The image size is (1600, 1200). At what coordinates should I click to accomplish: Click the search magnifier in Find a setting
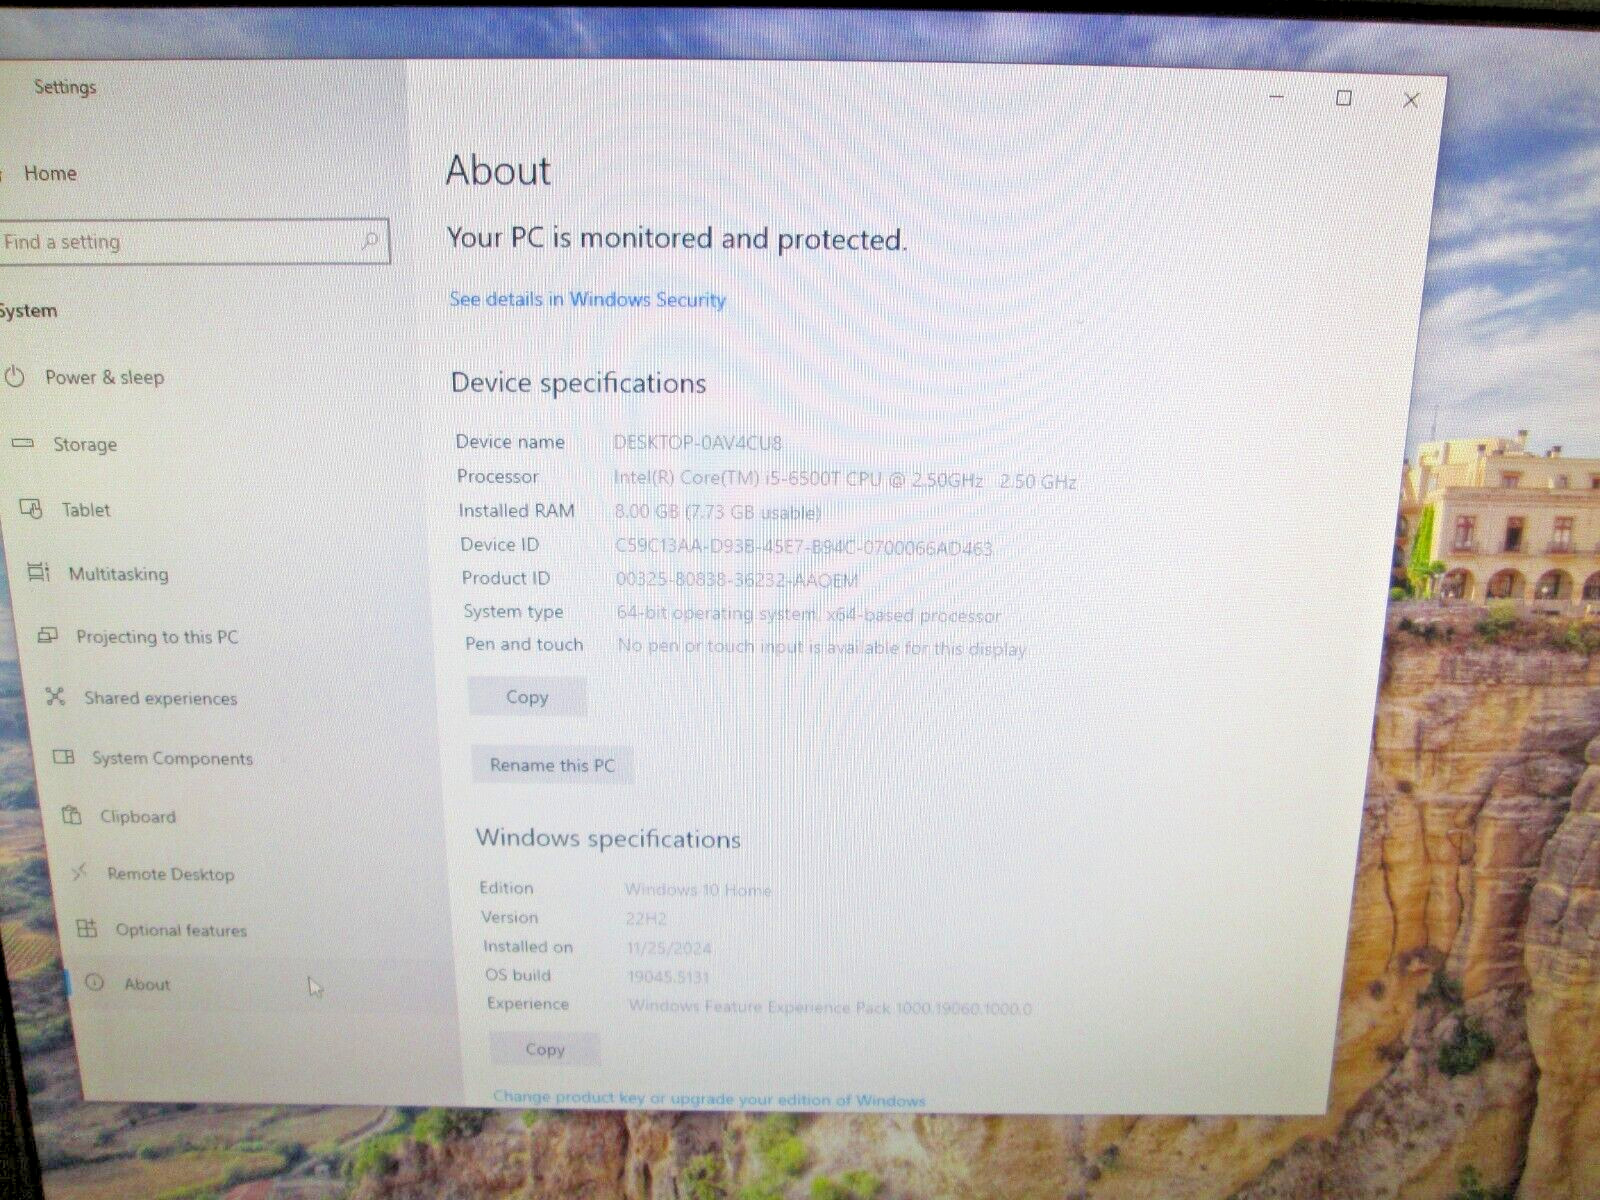click(x=371, y=241)
